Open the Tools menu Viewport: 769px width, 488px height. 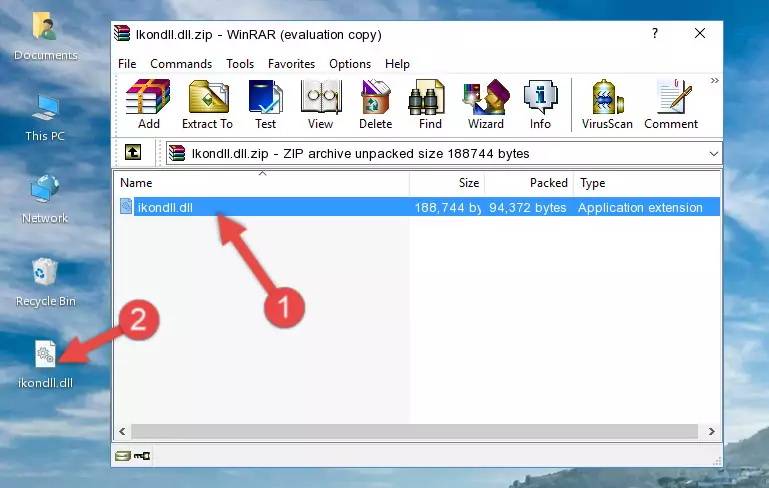click(x=240, y=64)
